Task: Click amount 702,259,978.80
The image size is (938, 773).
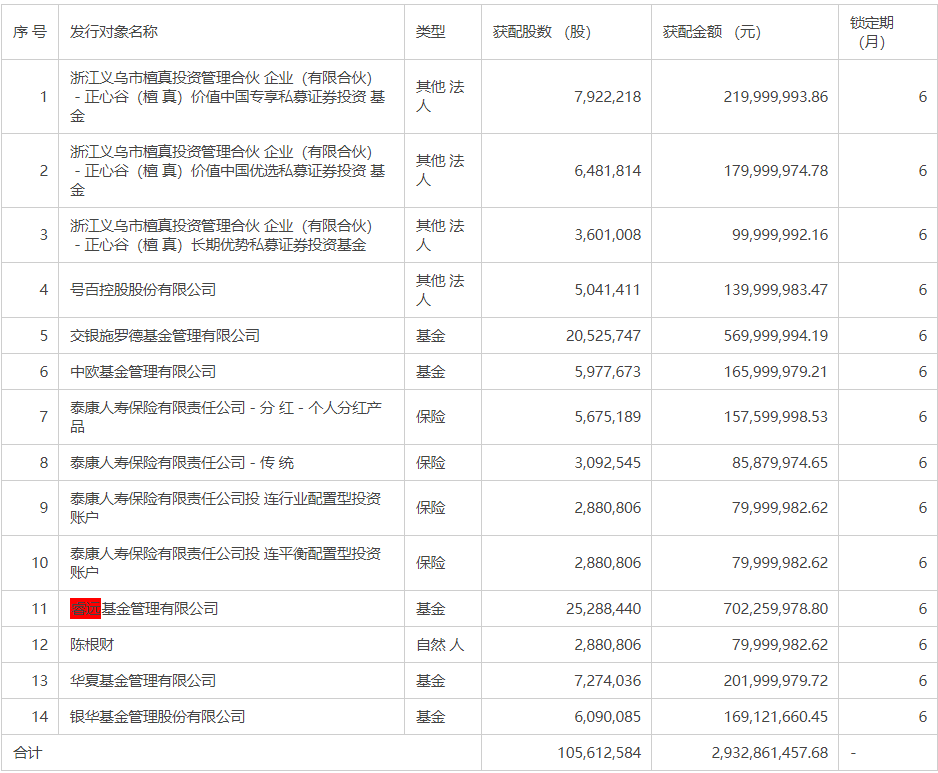Action: pyautogui.click(x=776, y=609)
